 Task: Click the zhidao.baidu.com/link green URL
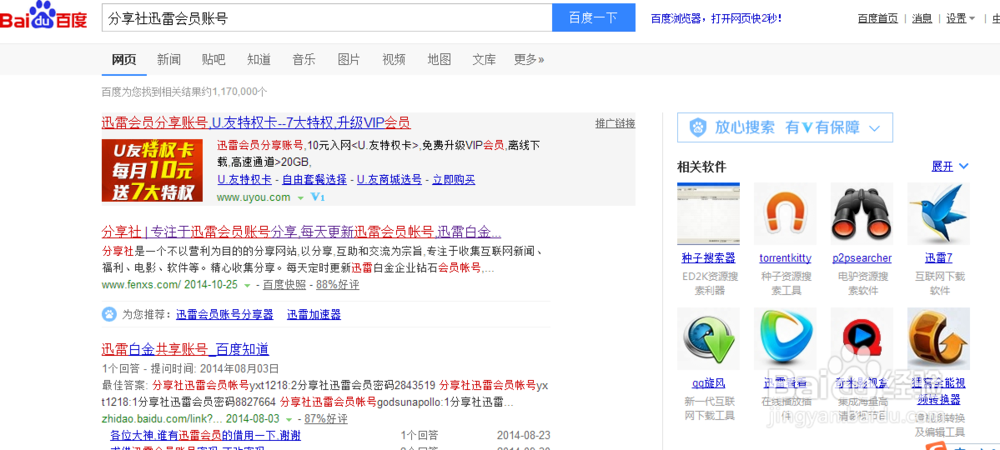click(161, 419)
